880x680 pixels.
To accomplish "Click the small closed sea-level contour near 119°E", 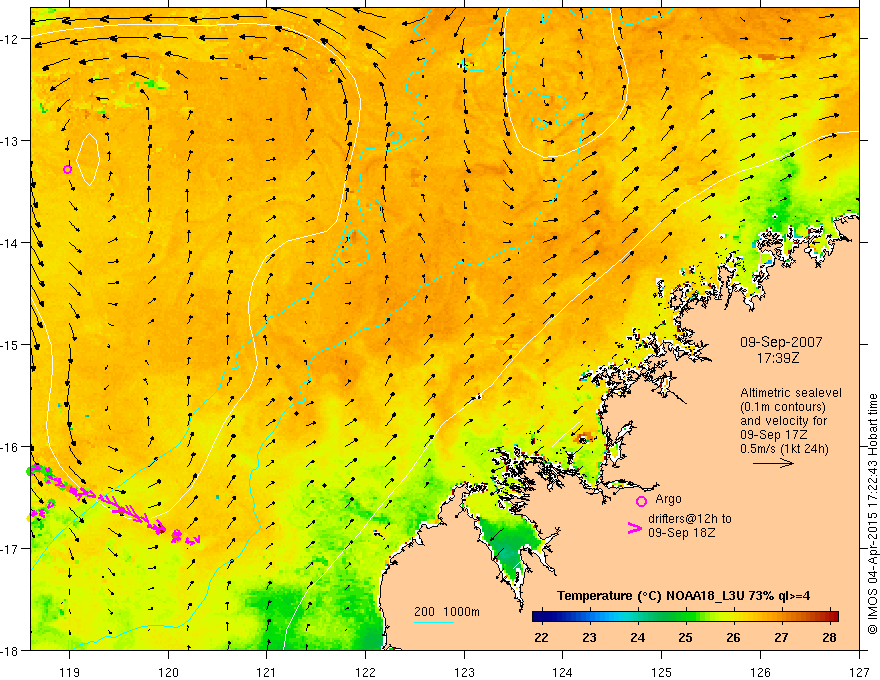I will pyautogui.click(x=88, y=160).
